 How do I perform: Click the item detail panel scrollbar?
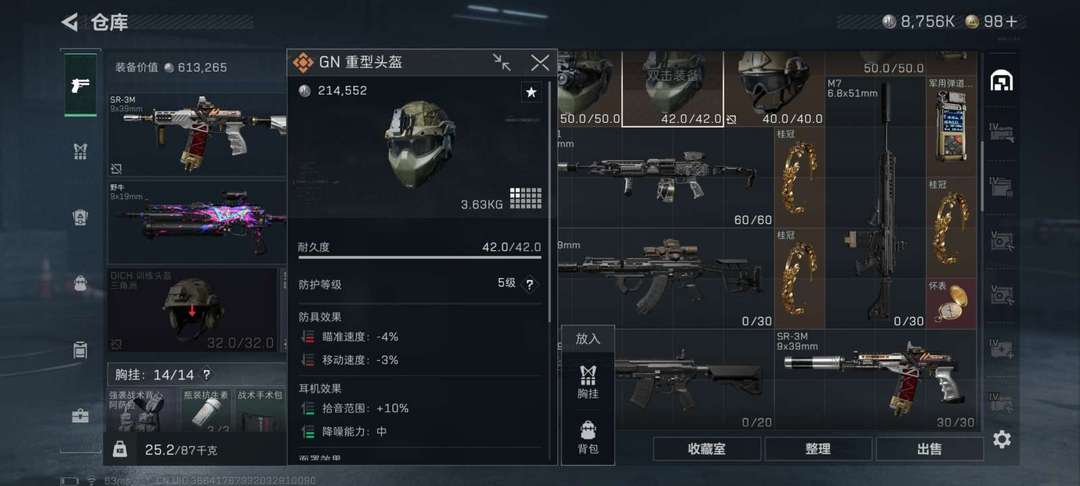click(x=550, y=203)
